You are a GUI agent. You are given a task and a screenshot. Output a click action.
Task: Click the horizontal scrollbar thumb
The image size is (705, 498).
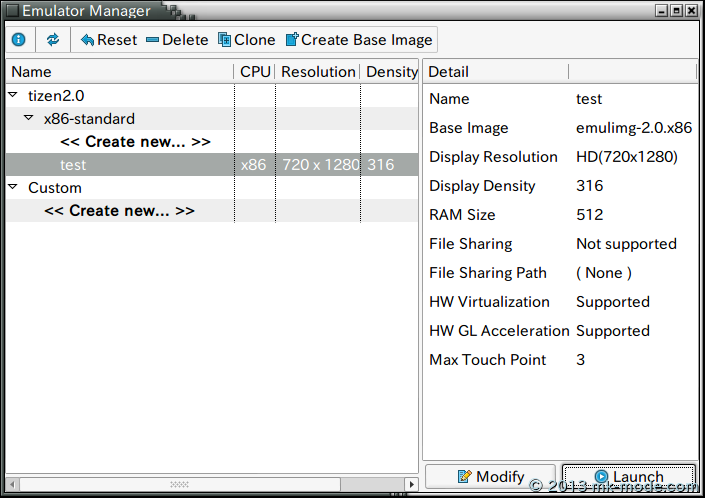[x=178, y=484]
